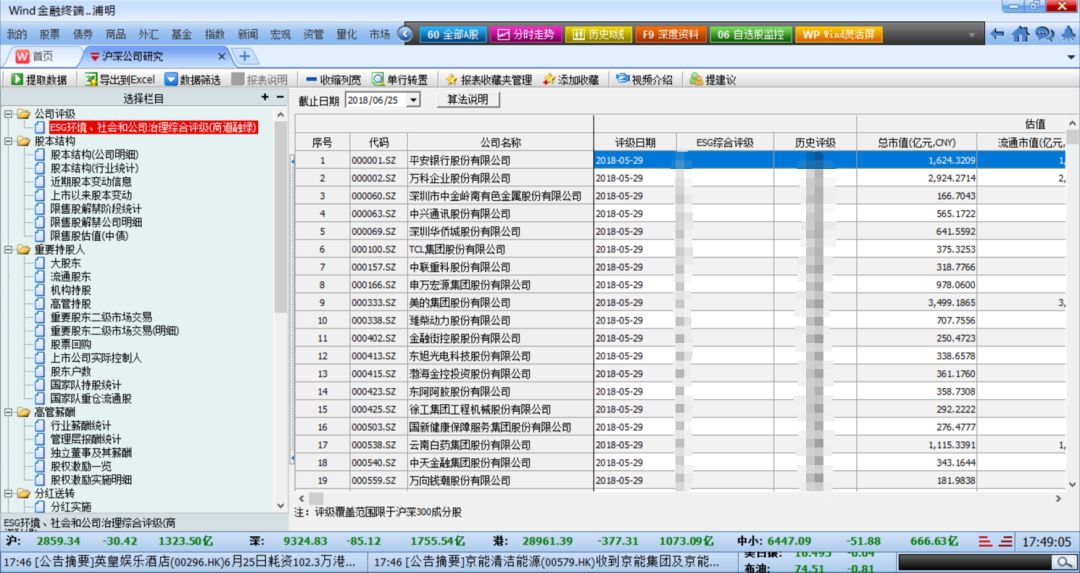1080x573 pixels.
Task: Click the 算法说明 button
Action: click(x=468, y=100)
